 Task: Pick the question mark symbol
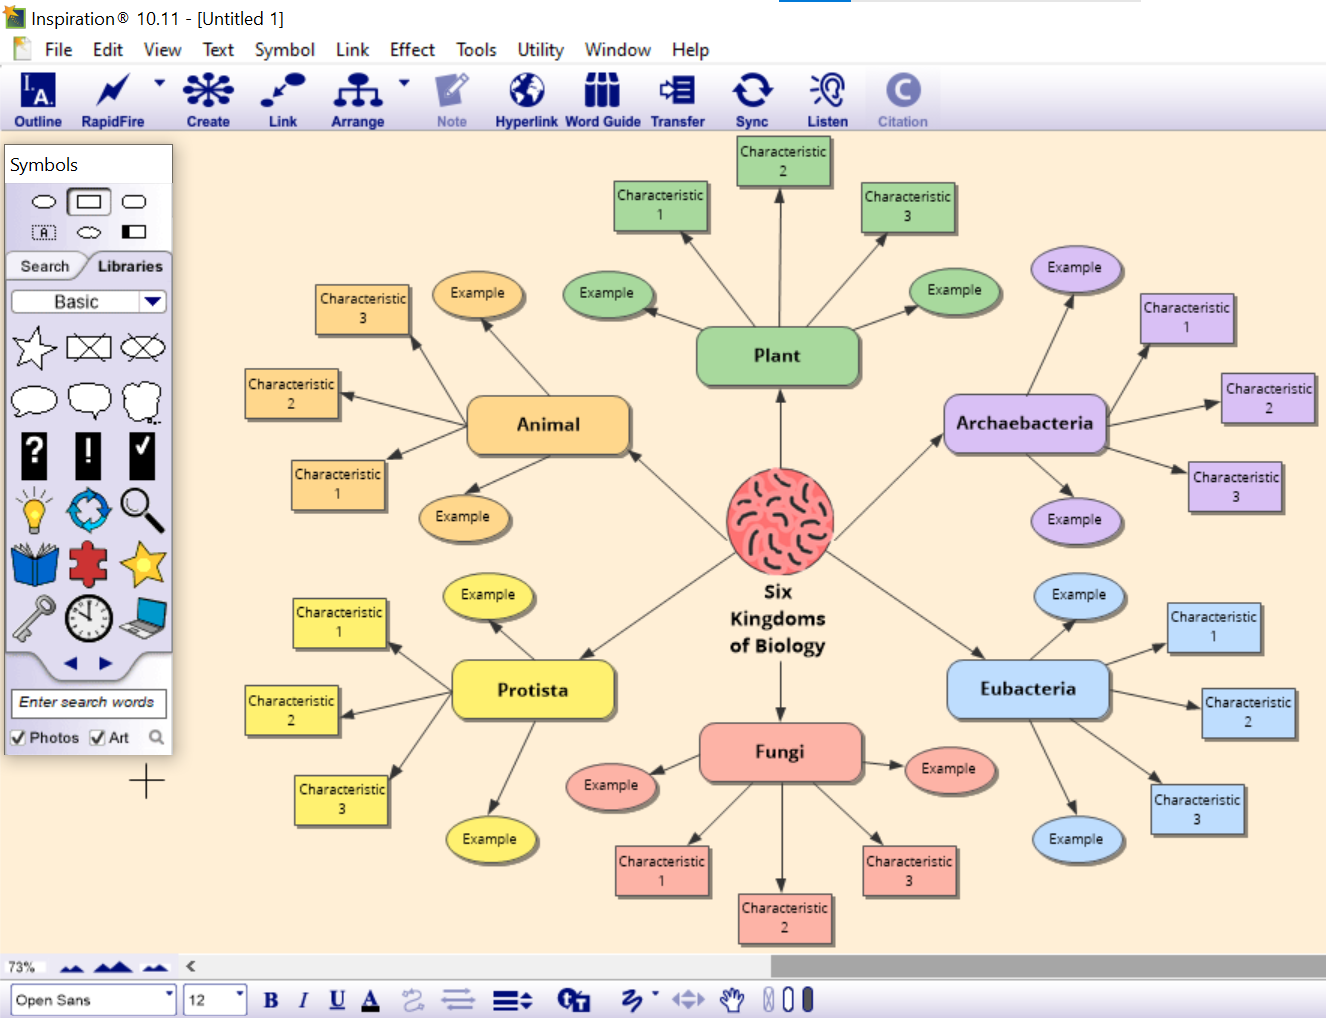pos(34,456)
